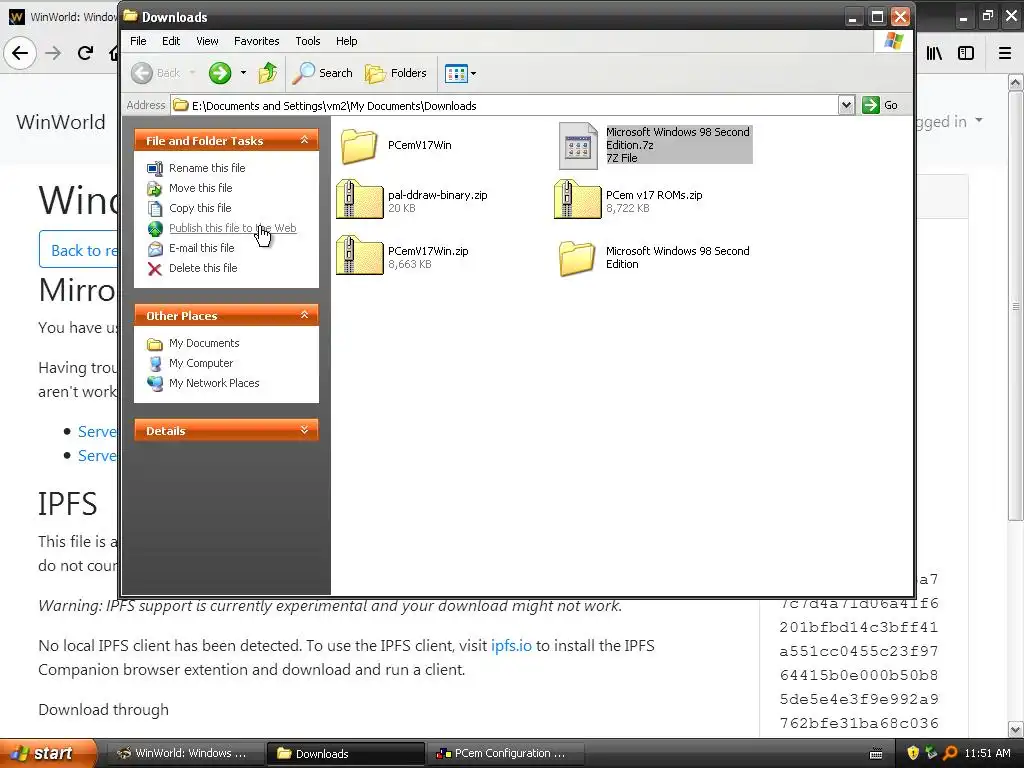Click the security shield tray icon
1024x768 pixels.
pos(912,753)
